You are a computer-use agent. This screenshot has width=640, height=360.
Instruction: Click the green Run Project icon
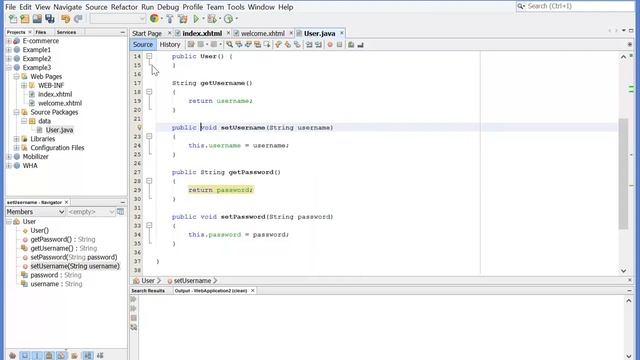(196, 19)
